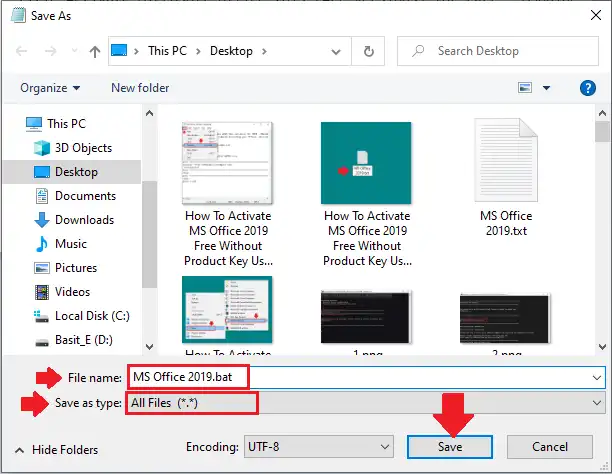Open Pictures in the sidebar
This screenshot has height=474, width=612.
click(x=76, y=268)
